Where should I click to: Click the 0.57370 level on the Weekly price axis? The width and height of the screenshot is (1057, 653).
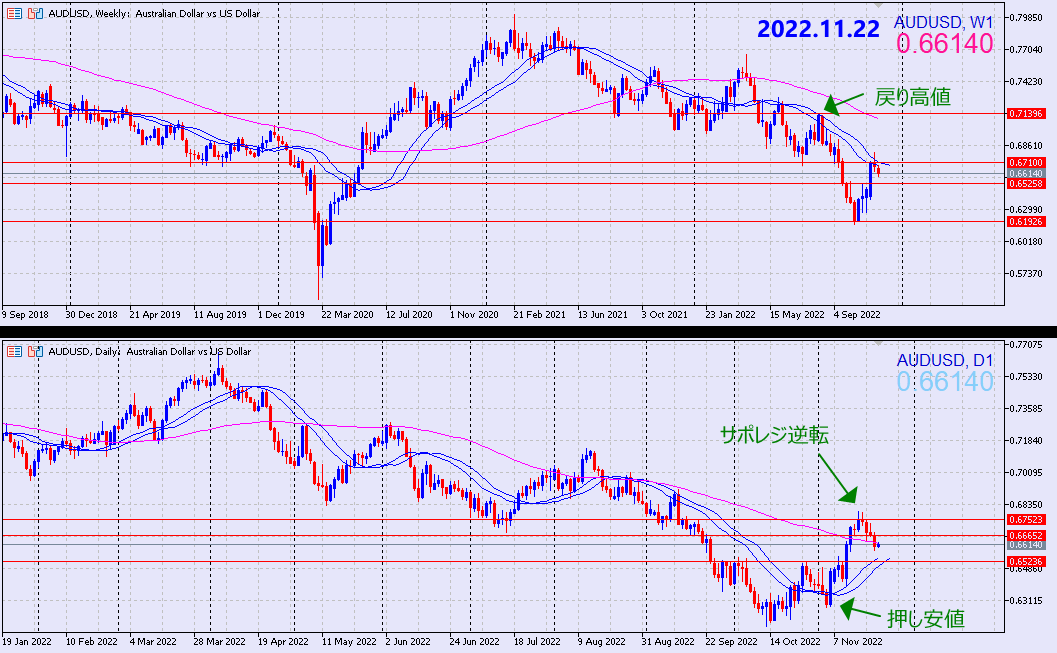click(1025, 273)
